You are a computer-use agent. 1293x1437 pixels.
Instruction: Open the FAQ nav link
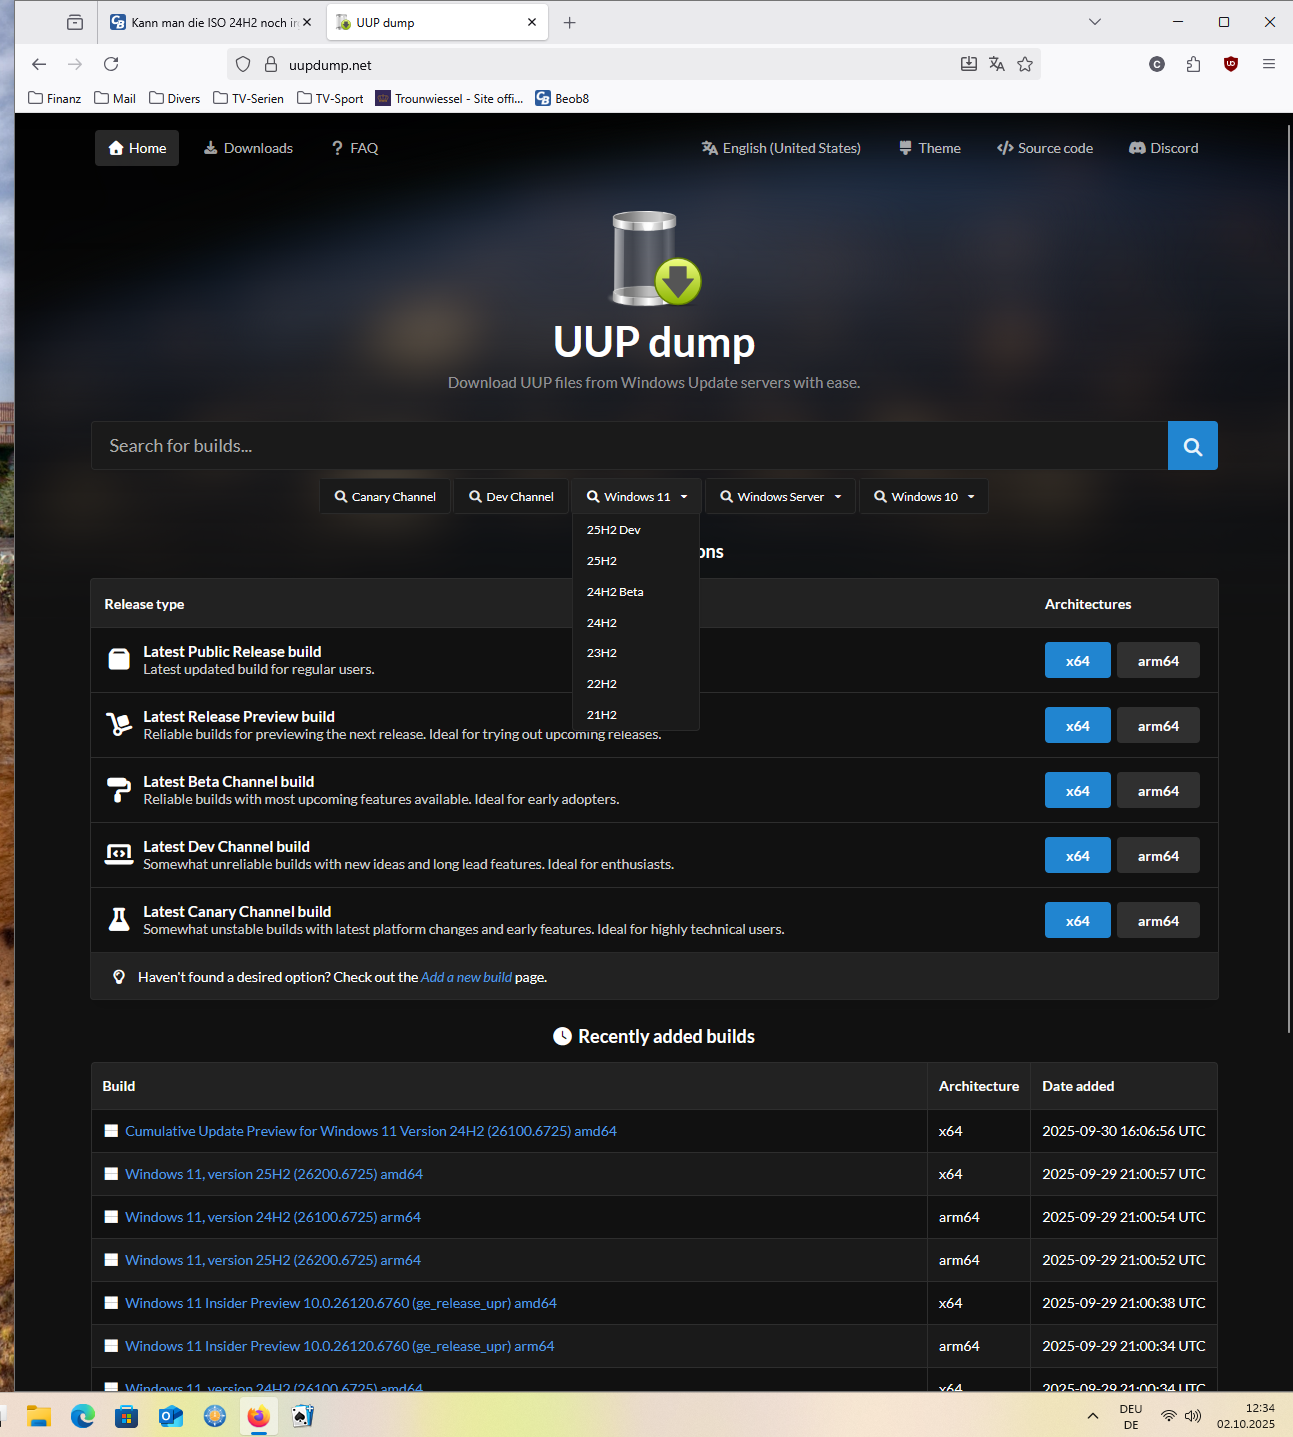coord(355,148)
